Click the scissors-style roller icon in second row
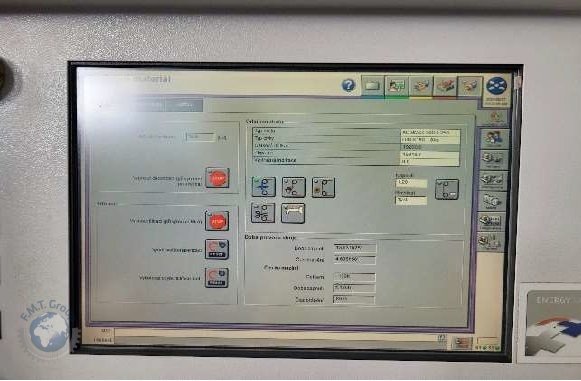The height and width of the screenshot is (381, 581). pos(263,213)
